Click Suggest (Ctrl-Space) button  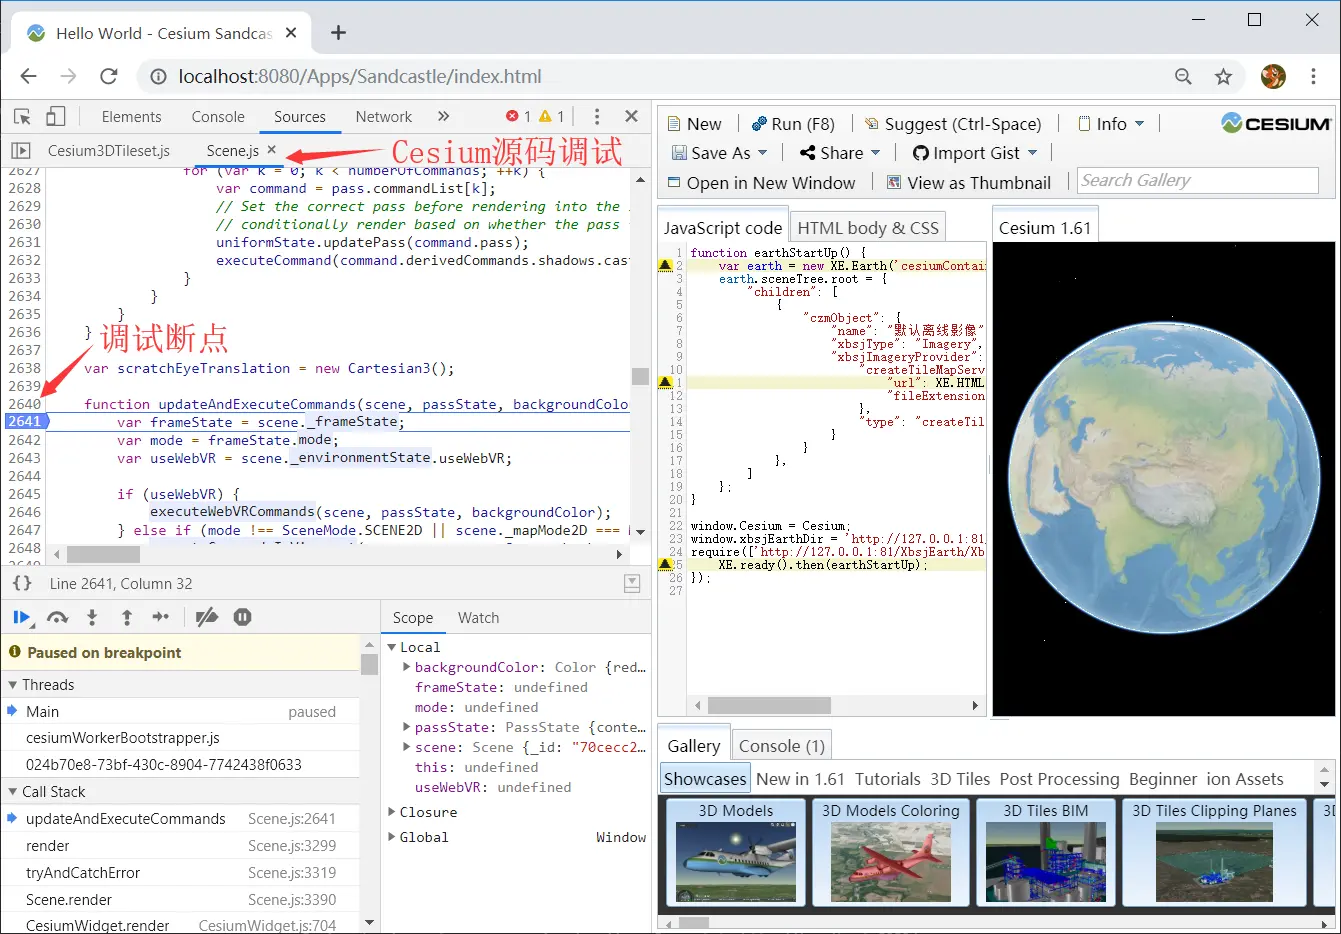953,124
